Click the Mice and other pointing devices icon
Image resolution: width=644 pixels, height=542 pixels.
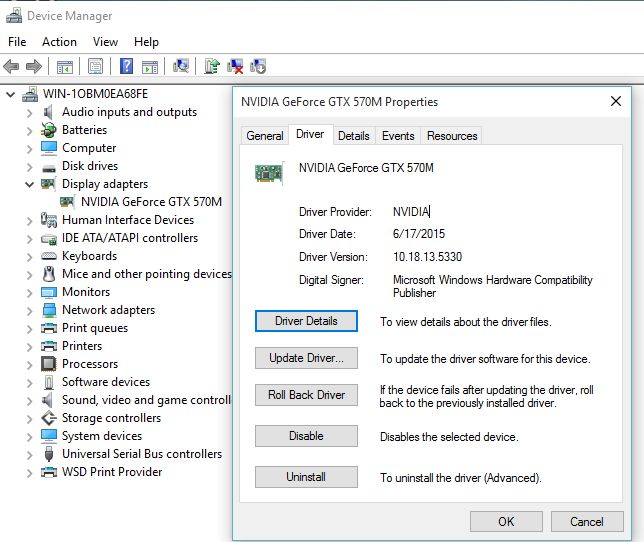click(49, 274)
